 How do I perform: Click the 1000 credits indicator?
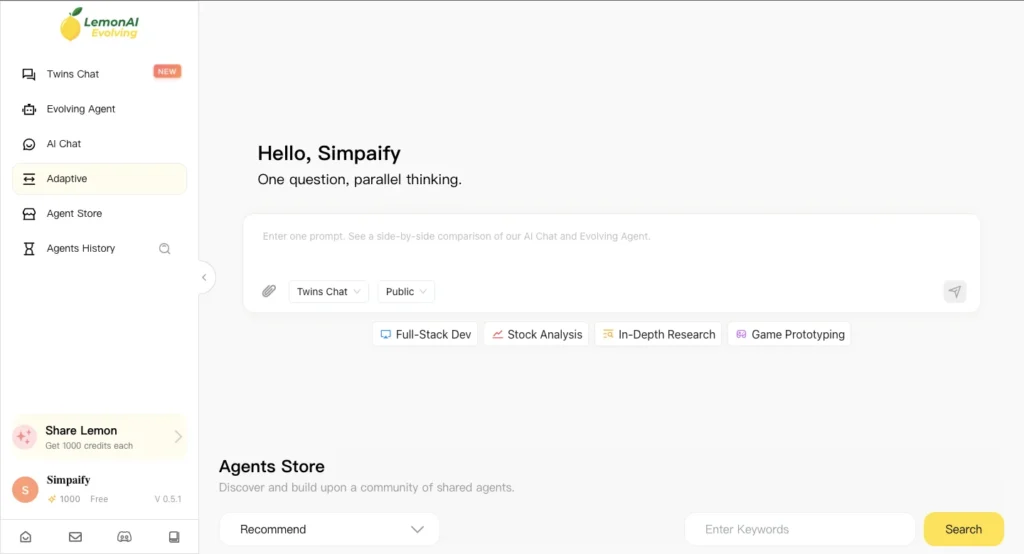[x=64, y=499]
